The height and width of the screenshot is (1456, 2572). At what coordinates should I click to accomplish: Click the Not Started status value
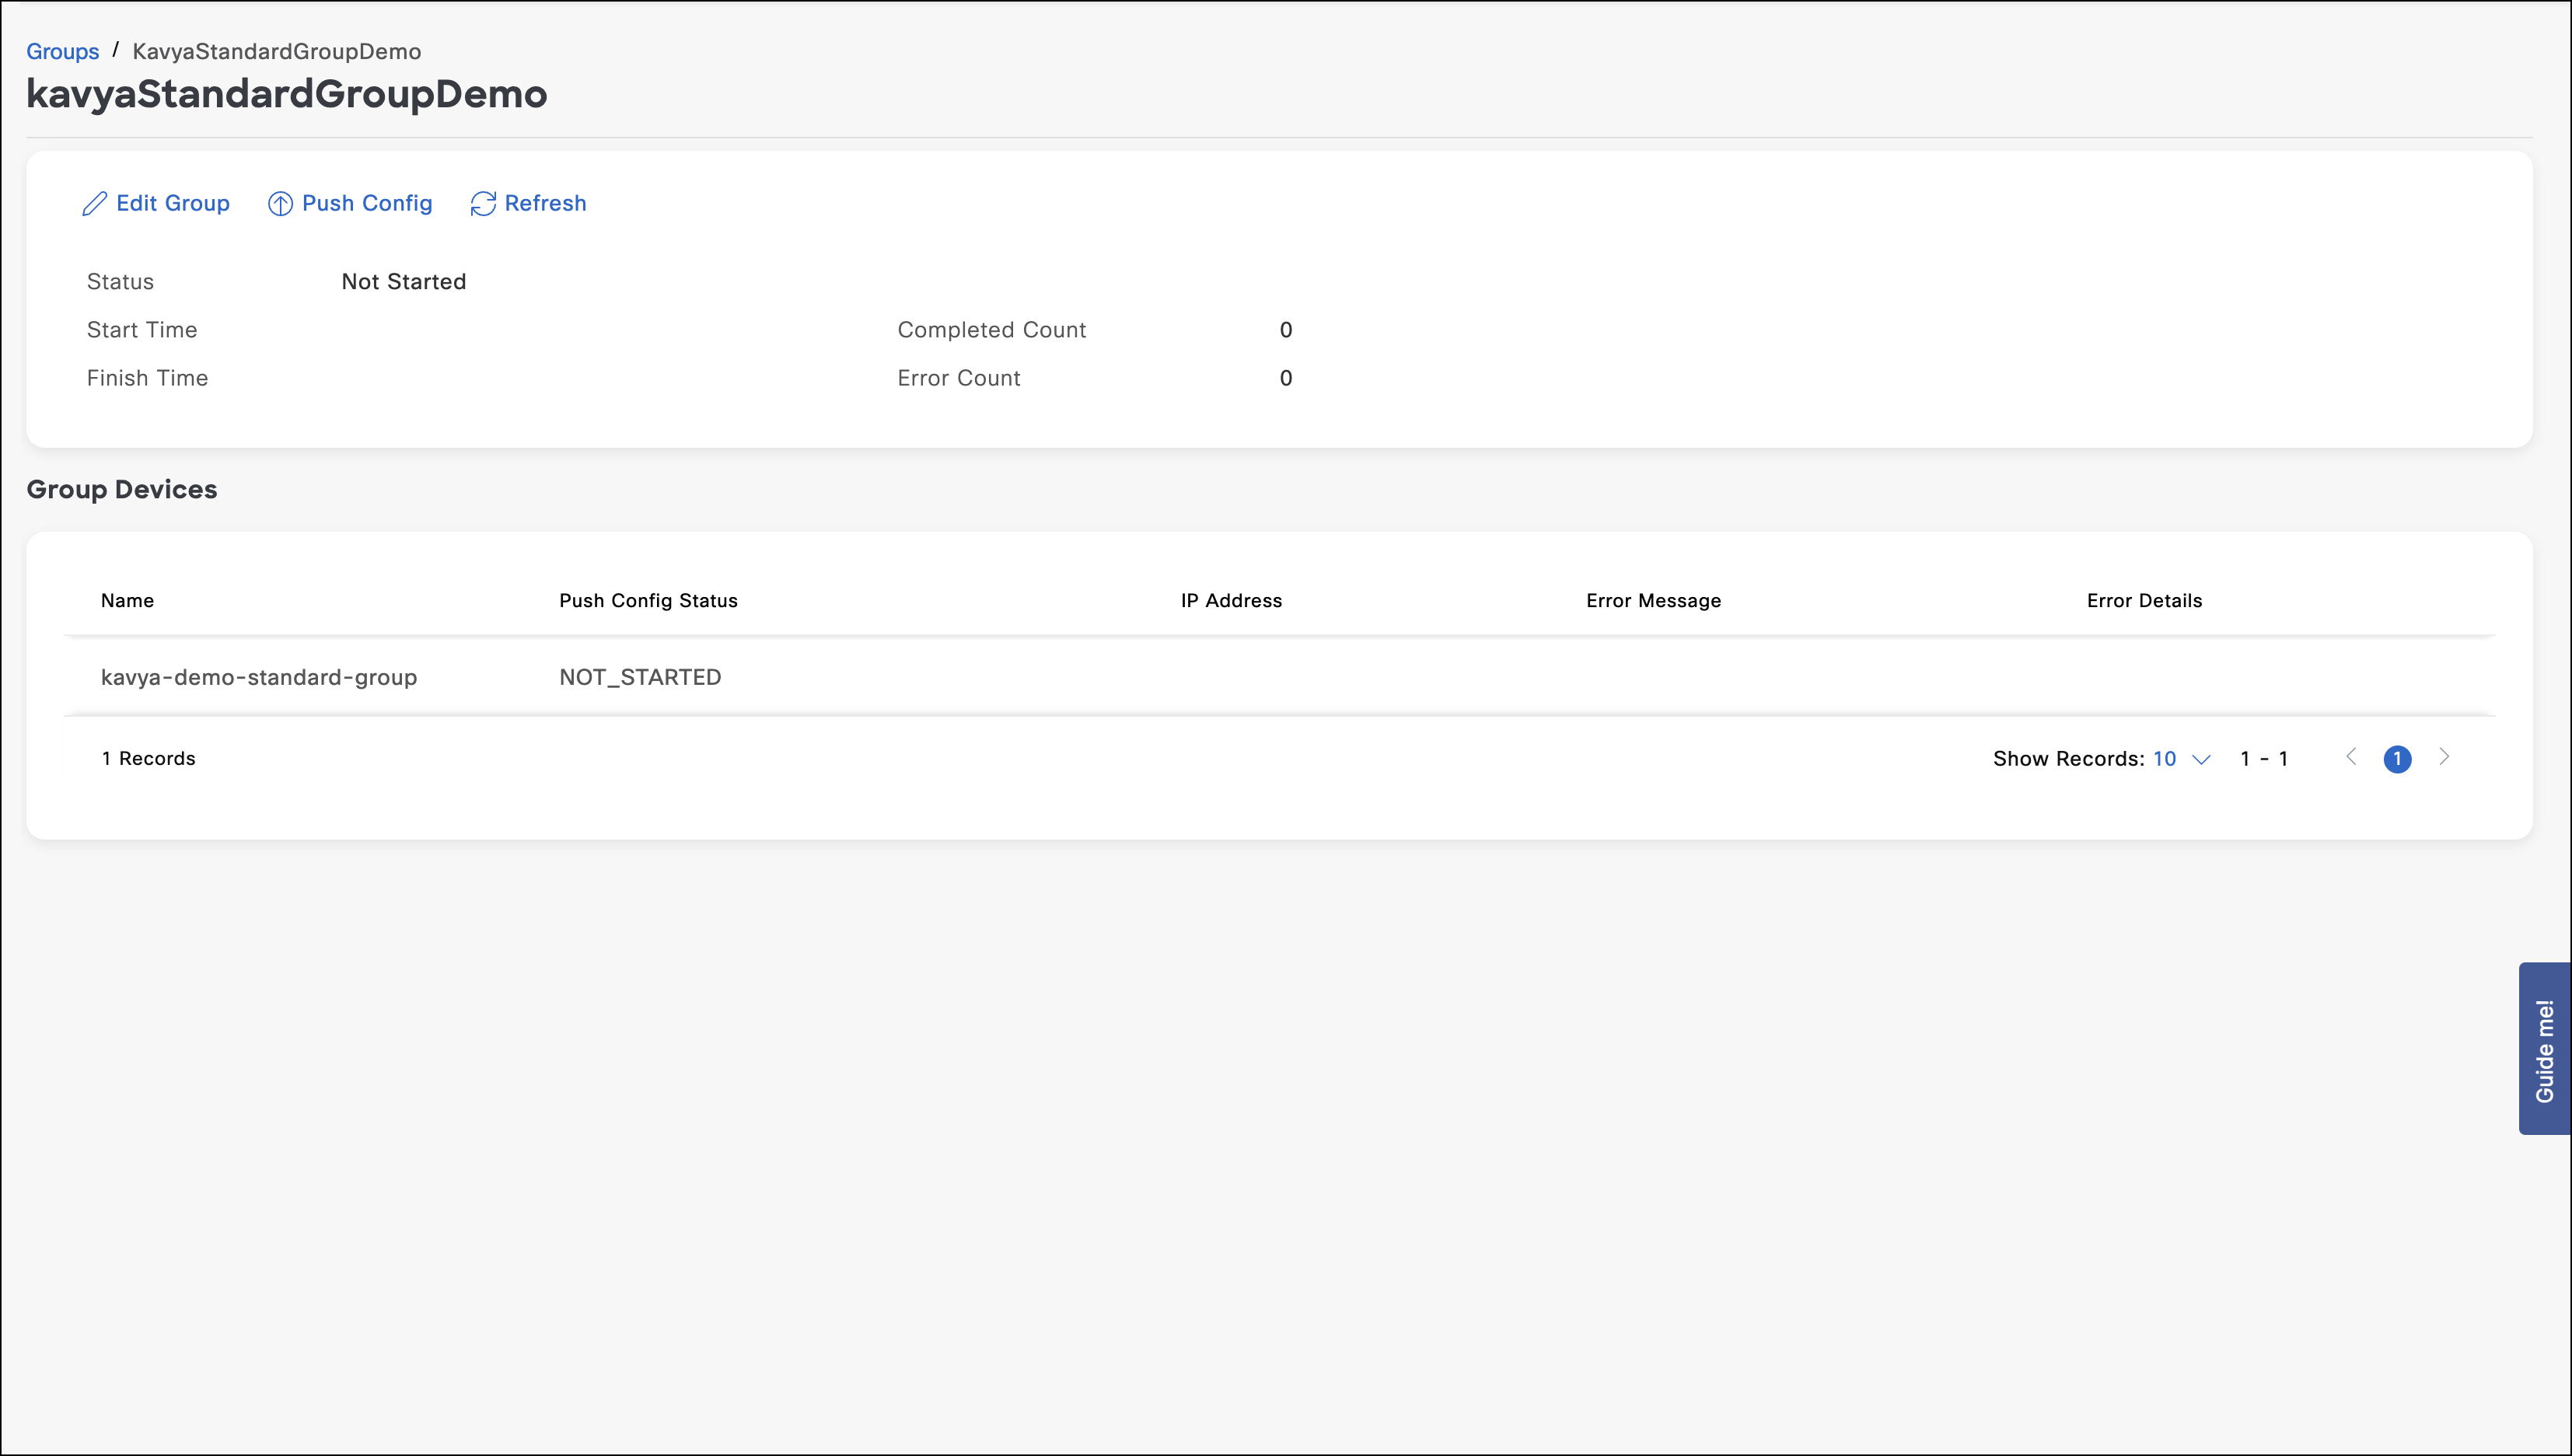[404, 281]
